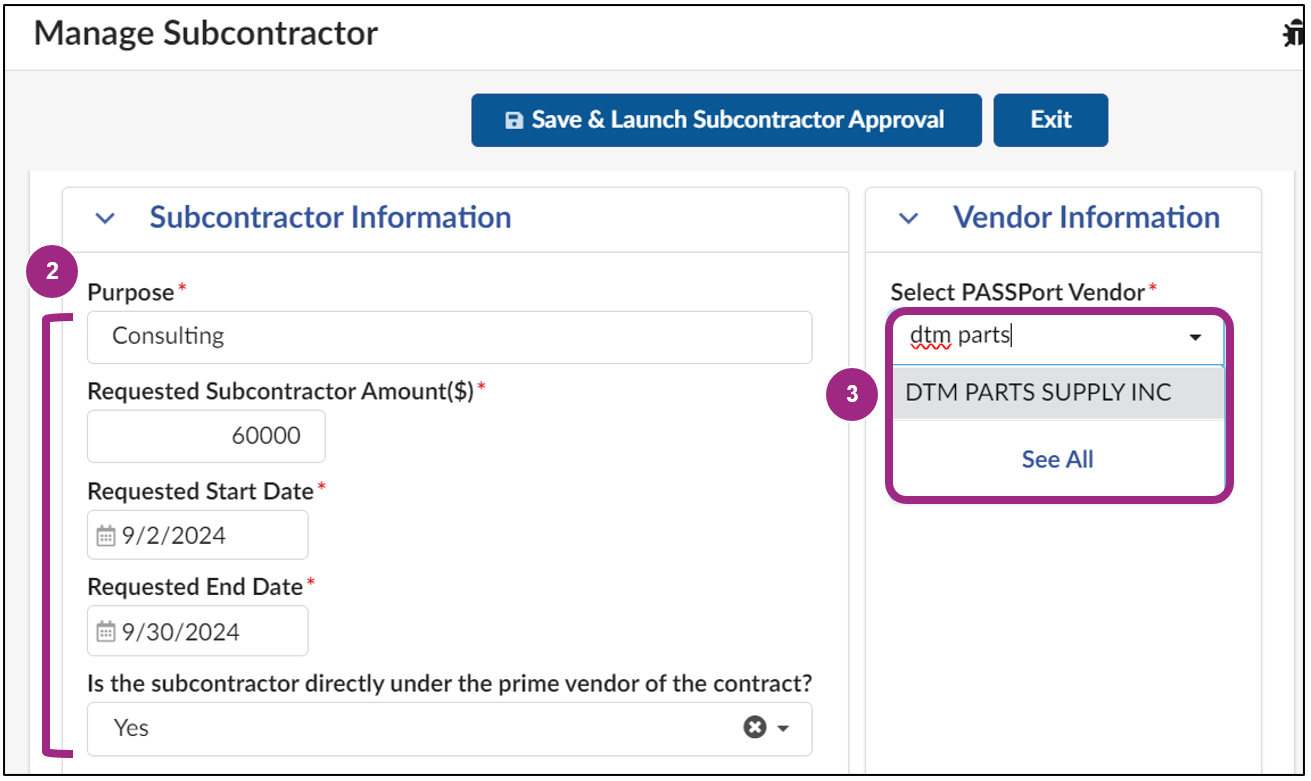Screen dimensions: 1311x781
Task: Open the See All vendor results link
Action: 1057,459
